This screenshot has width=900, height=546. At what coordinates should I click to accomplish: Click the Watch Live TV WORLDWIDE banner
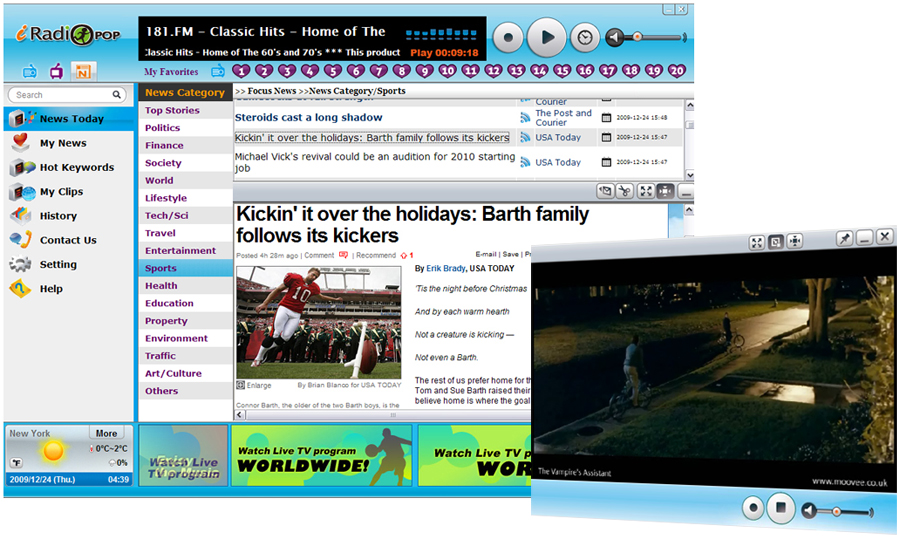click(321, 455)
